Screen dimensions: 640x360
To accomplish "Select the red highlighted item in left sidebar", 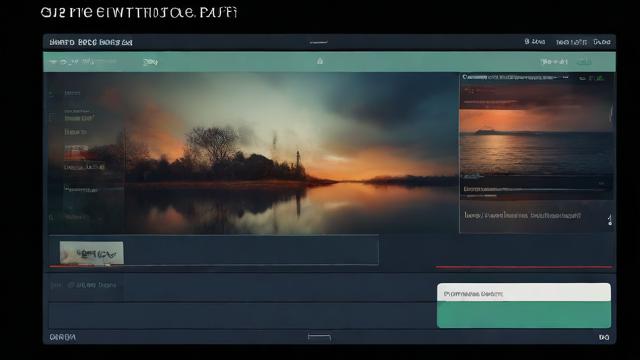I will coord(79,156).
